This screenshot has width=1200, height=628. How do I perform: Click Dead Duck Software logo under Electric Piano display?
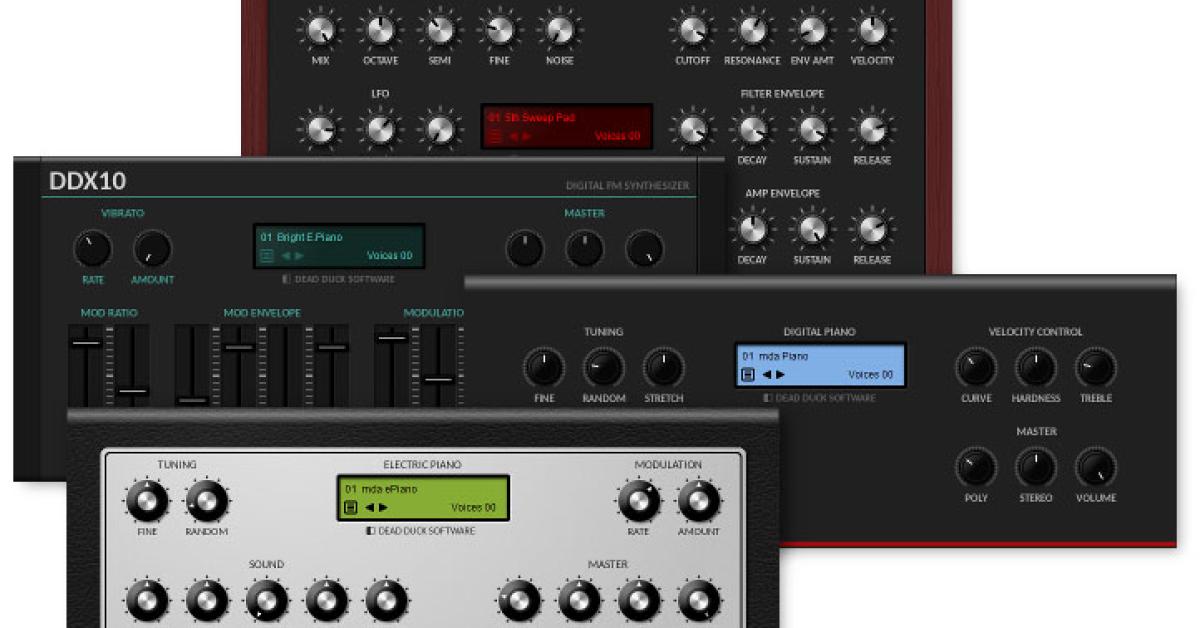click(x=421, y=531)
